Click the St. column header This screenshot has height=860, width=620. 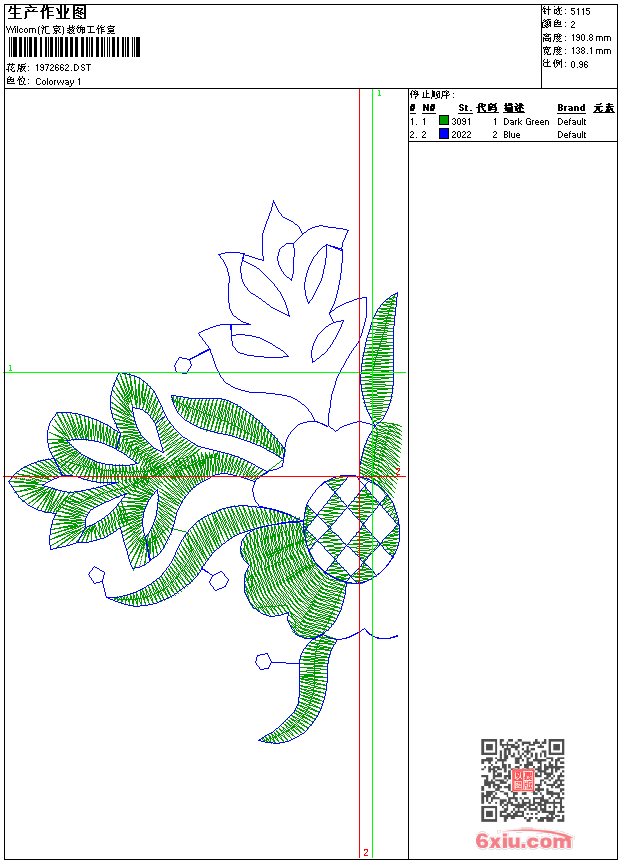pos(465,108)
